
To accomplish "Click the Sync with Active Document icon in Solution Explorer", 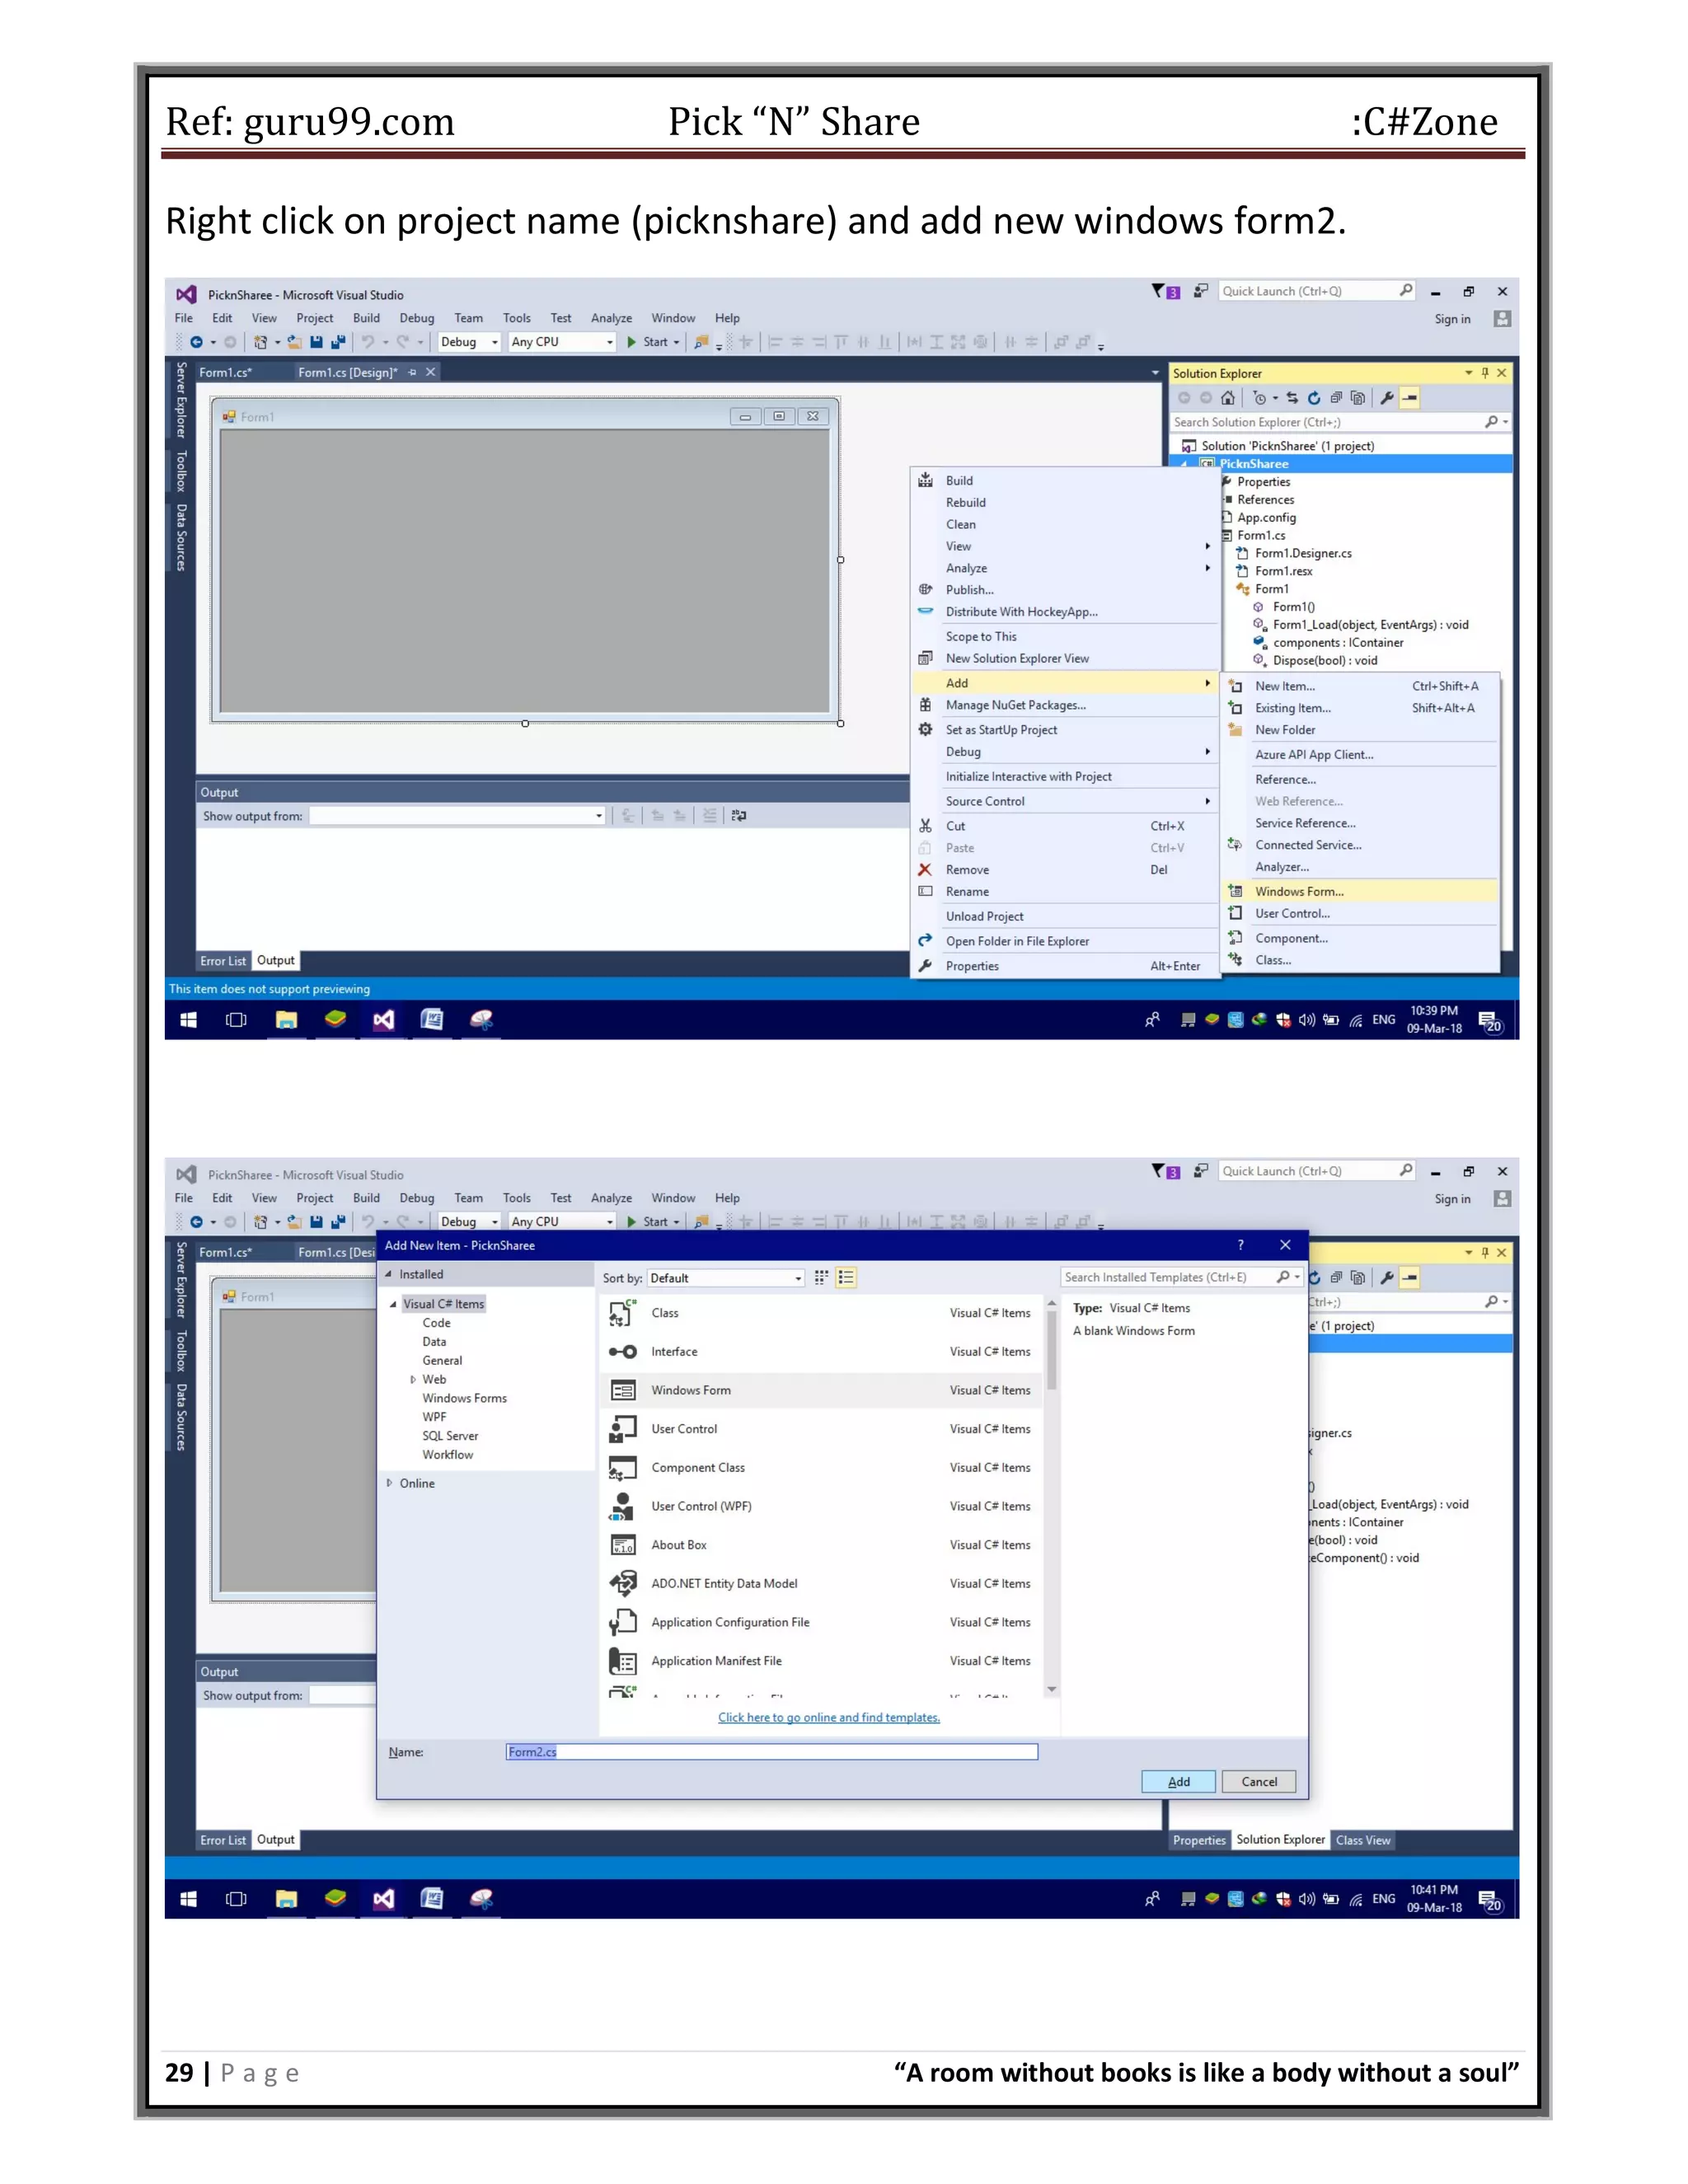I will tap(1292, 398).
